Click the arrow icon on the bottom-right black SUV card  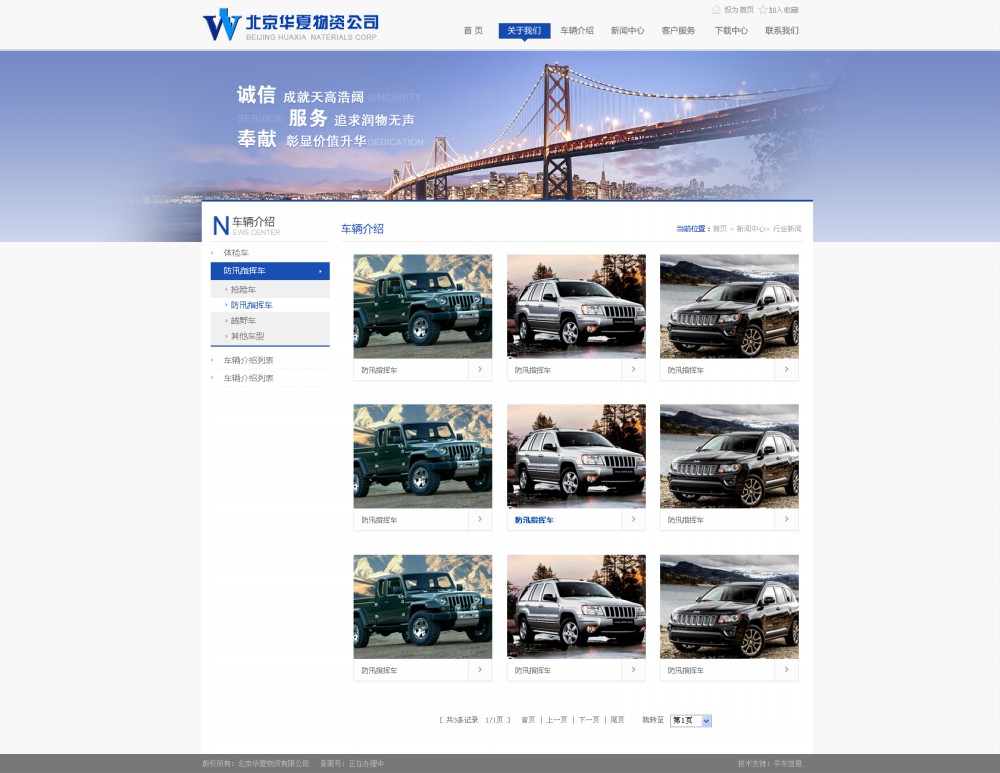pos(788,670)
